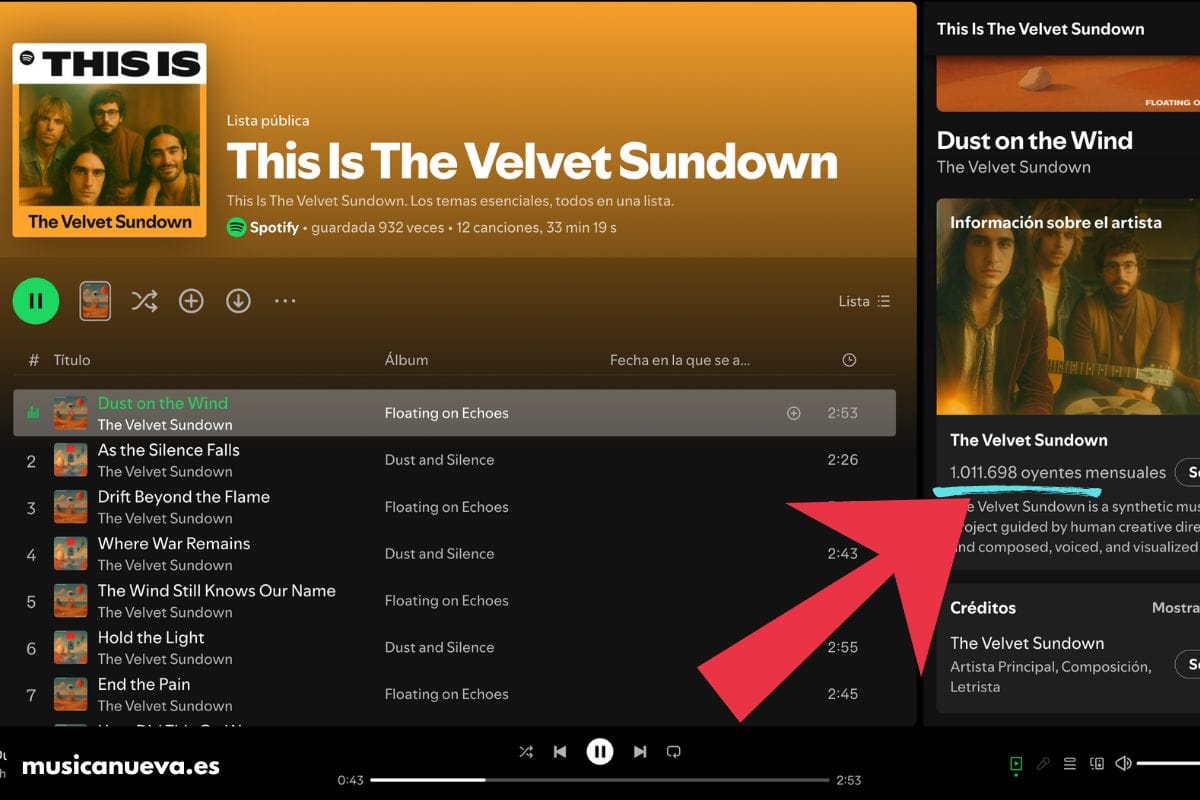This screenshot has width=1200, height=800.
Task: Click the download playlist icon
Action: [238, 300]
